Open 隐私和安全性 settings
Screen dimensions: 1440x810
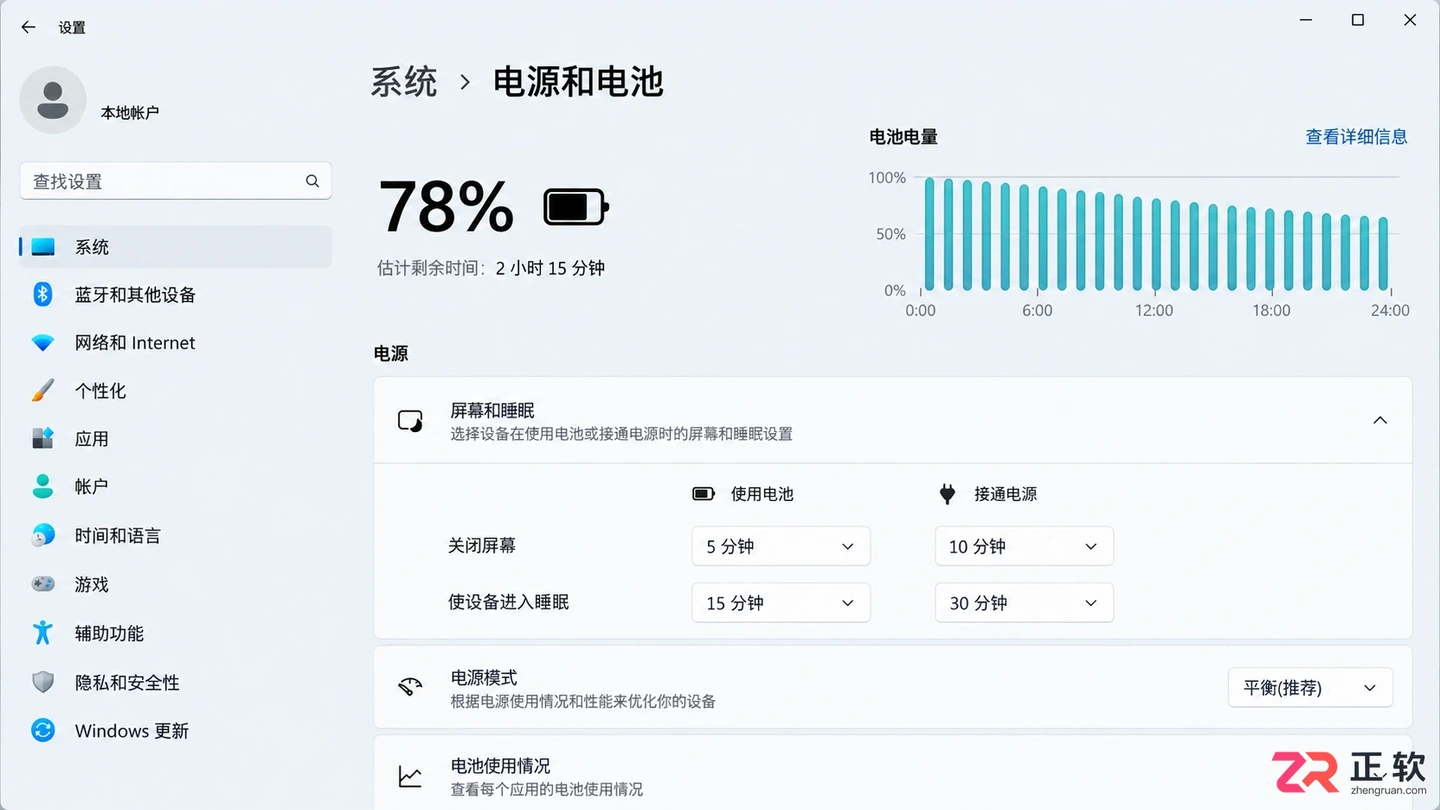pyautogui.click(x=176, y=682)
